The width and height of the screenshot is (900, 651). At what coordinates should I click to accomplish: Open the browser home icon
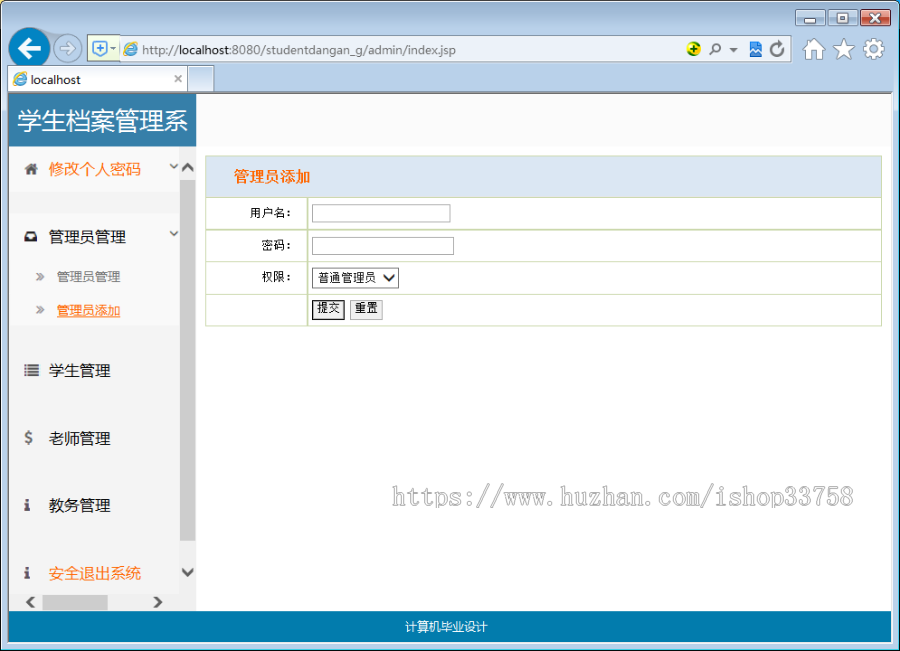click(x=813, y=49)
